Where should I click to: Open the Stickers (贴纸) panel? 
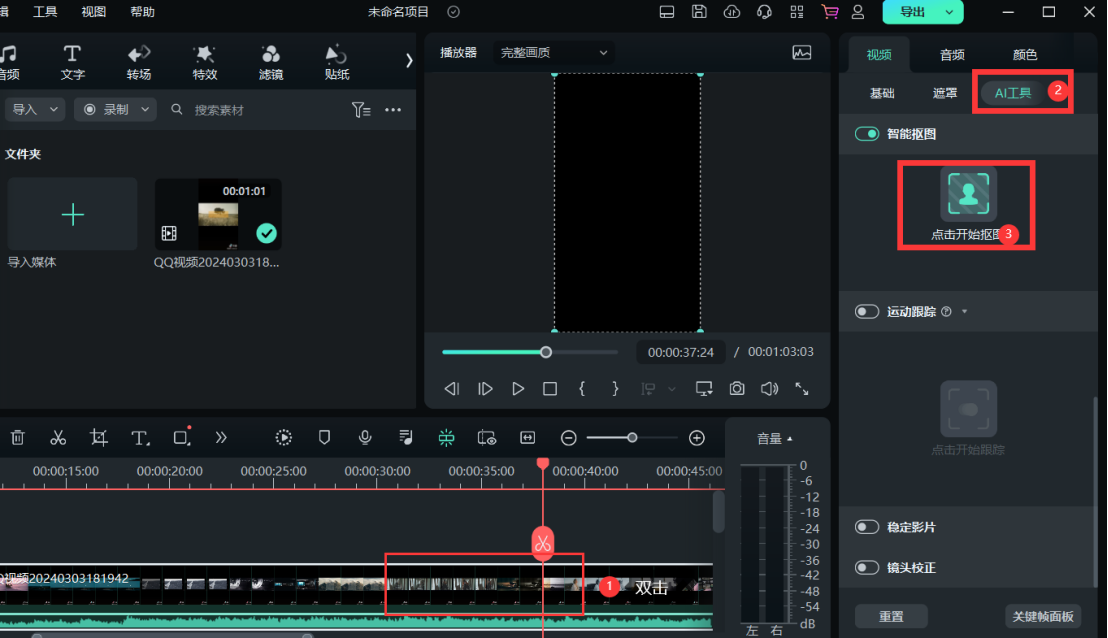(337, 62)
